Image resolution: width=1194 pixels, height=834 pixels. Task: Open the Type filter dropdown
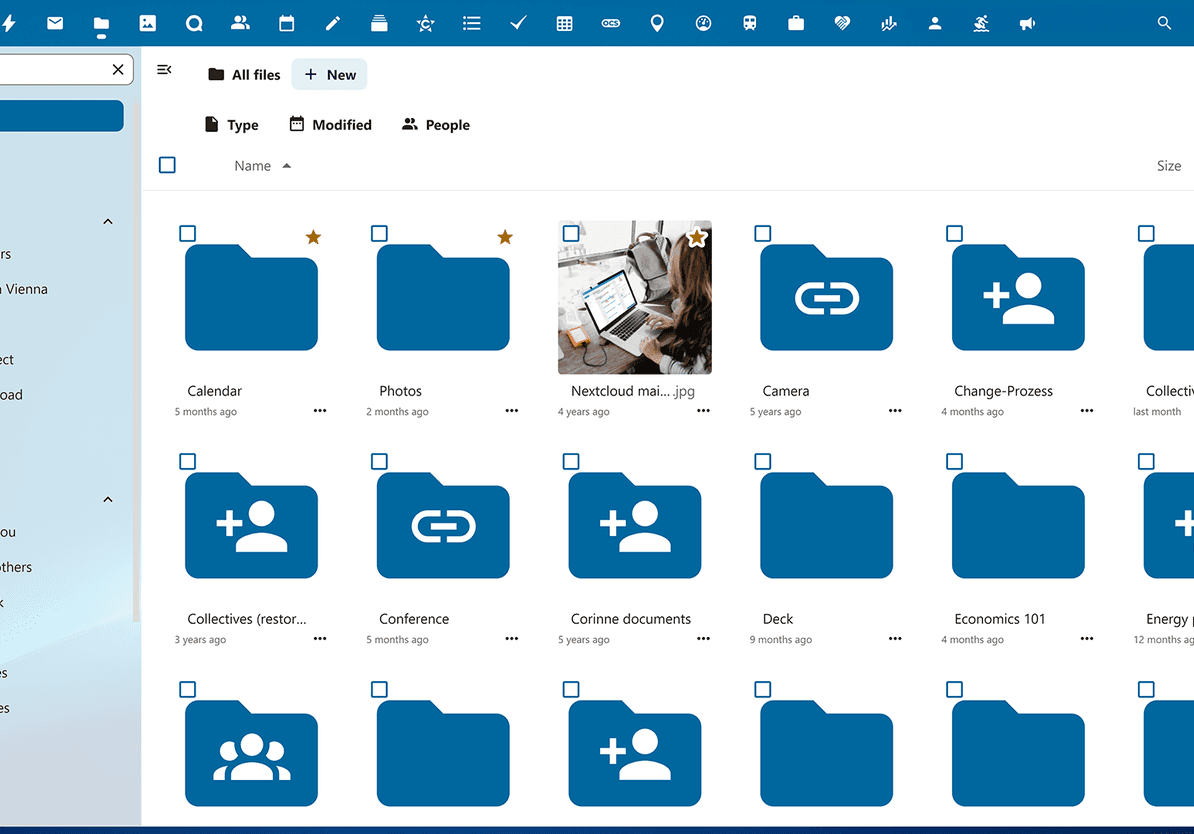pos(231,125)
